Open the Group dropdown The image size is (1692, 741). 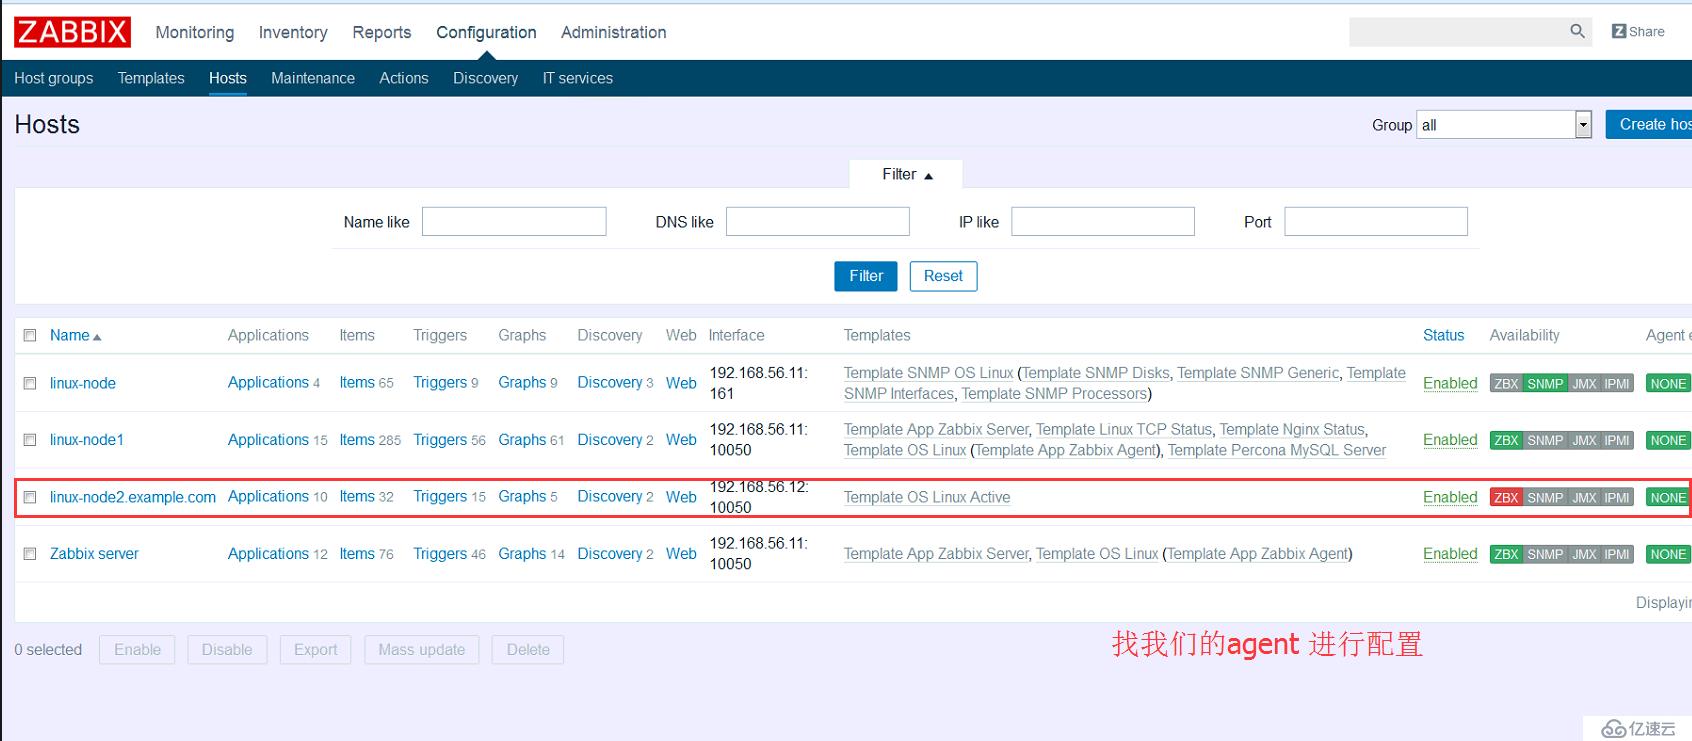point(1504,125)
